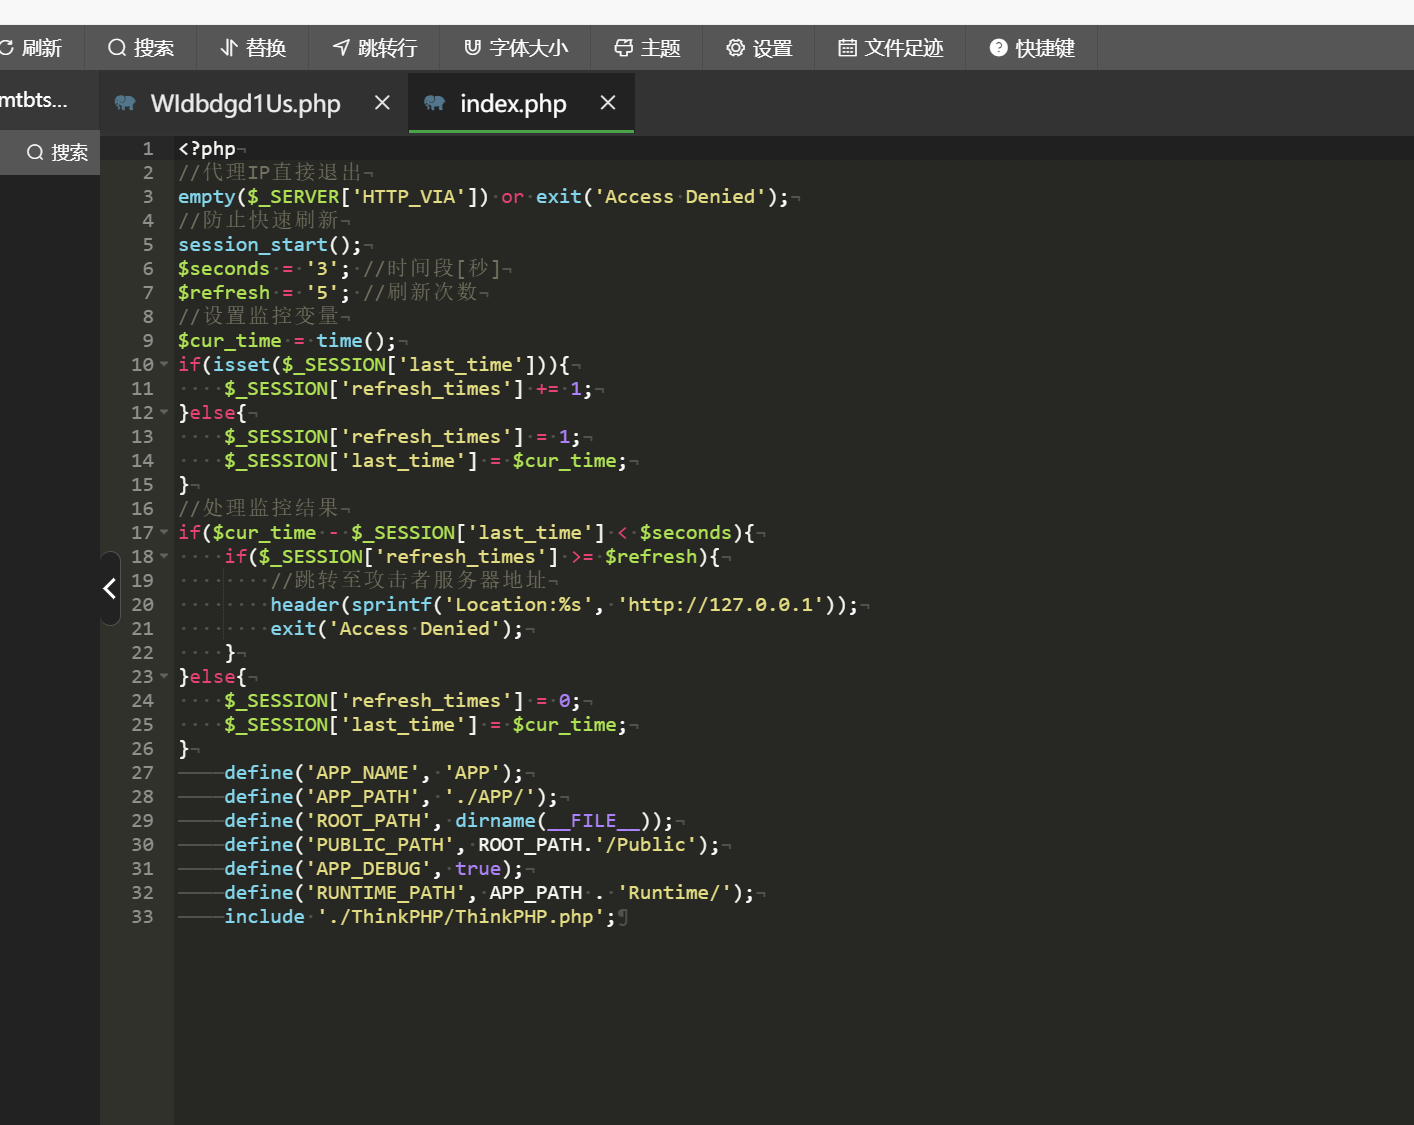Click the session_start() code on line 5
1414x1125 pixels.
click(x=269, y=244)
